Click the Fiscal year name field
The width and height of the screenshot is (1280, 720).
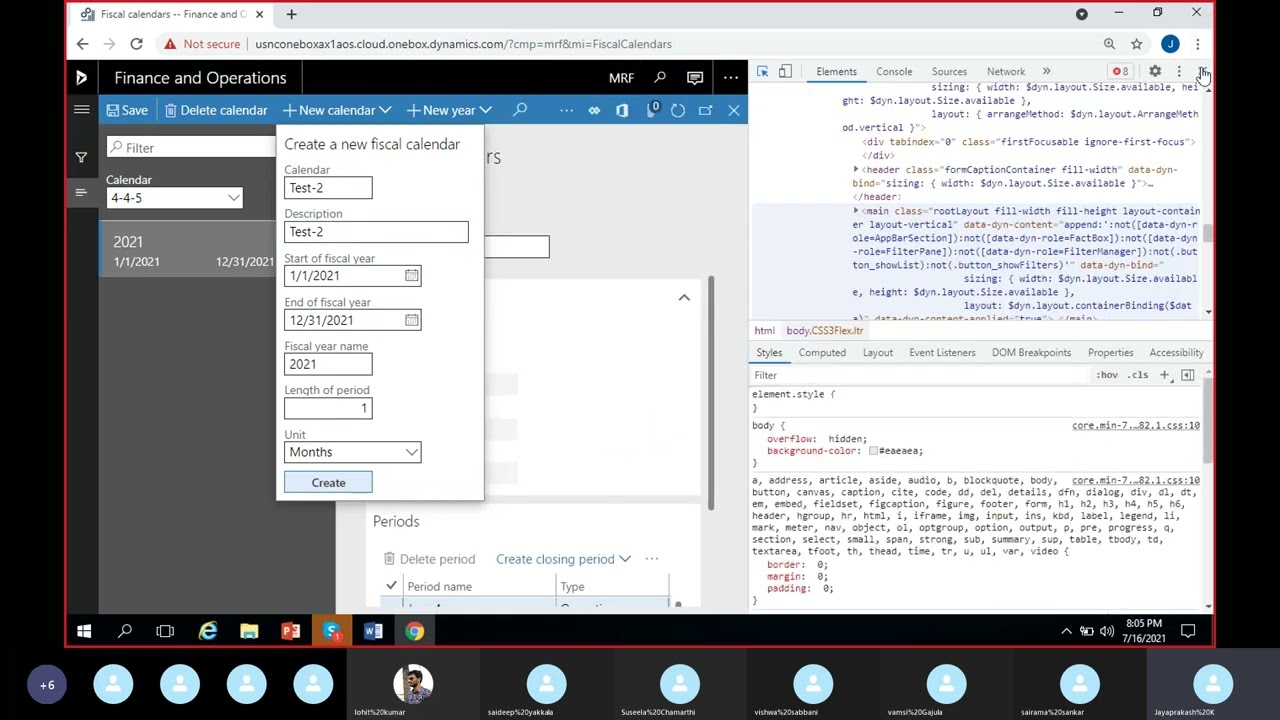(328, 364)
